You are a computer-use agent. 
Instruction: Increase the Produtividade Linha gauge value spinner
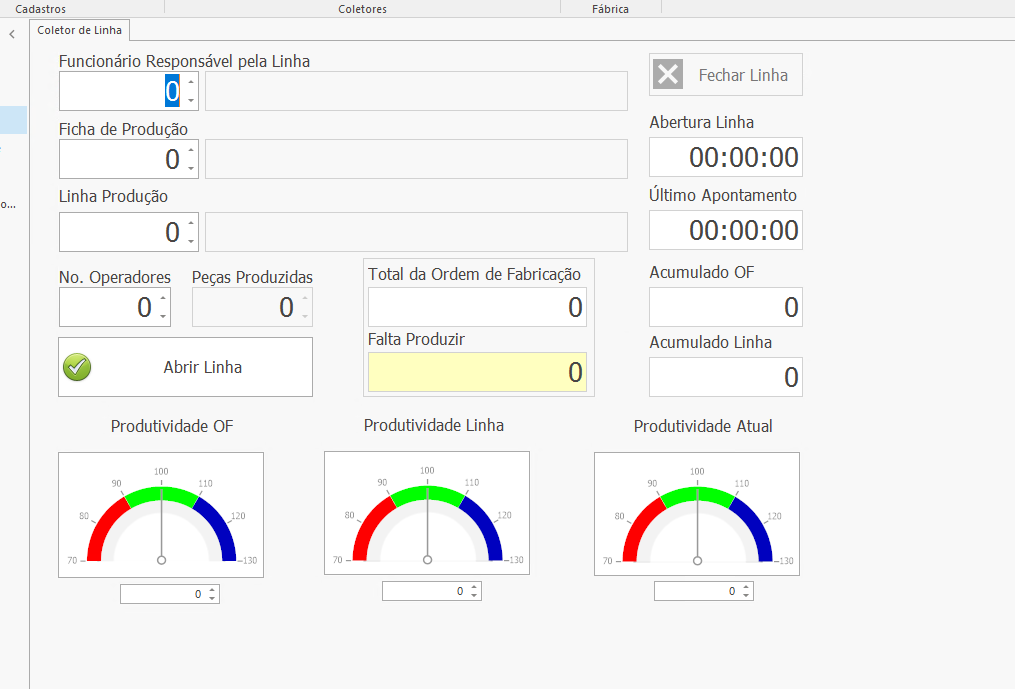click(x=474, y=587)
